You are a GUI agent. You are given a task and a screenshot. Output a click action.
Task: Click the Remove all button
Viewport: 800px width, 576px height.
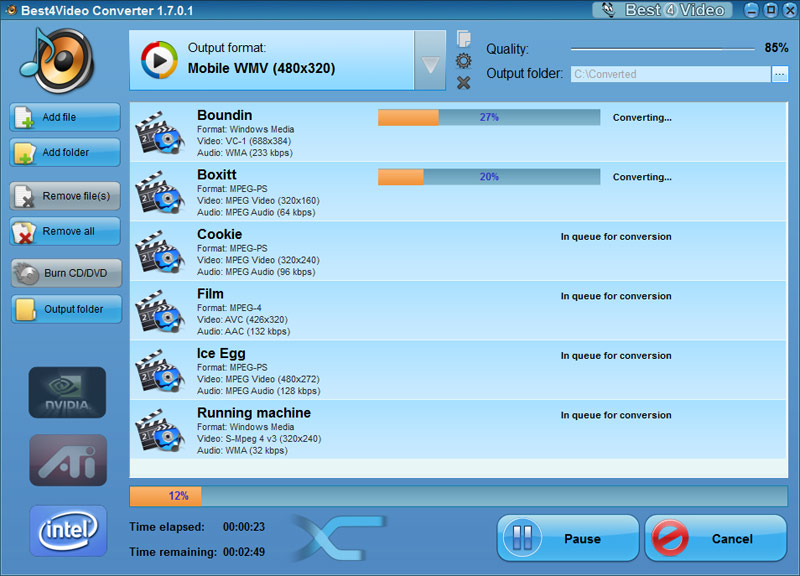pyautogui.click(x=65, y=231)
